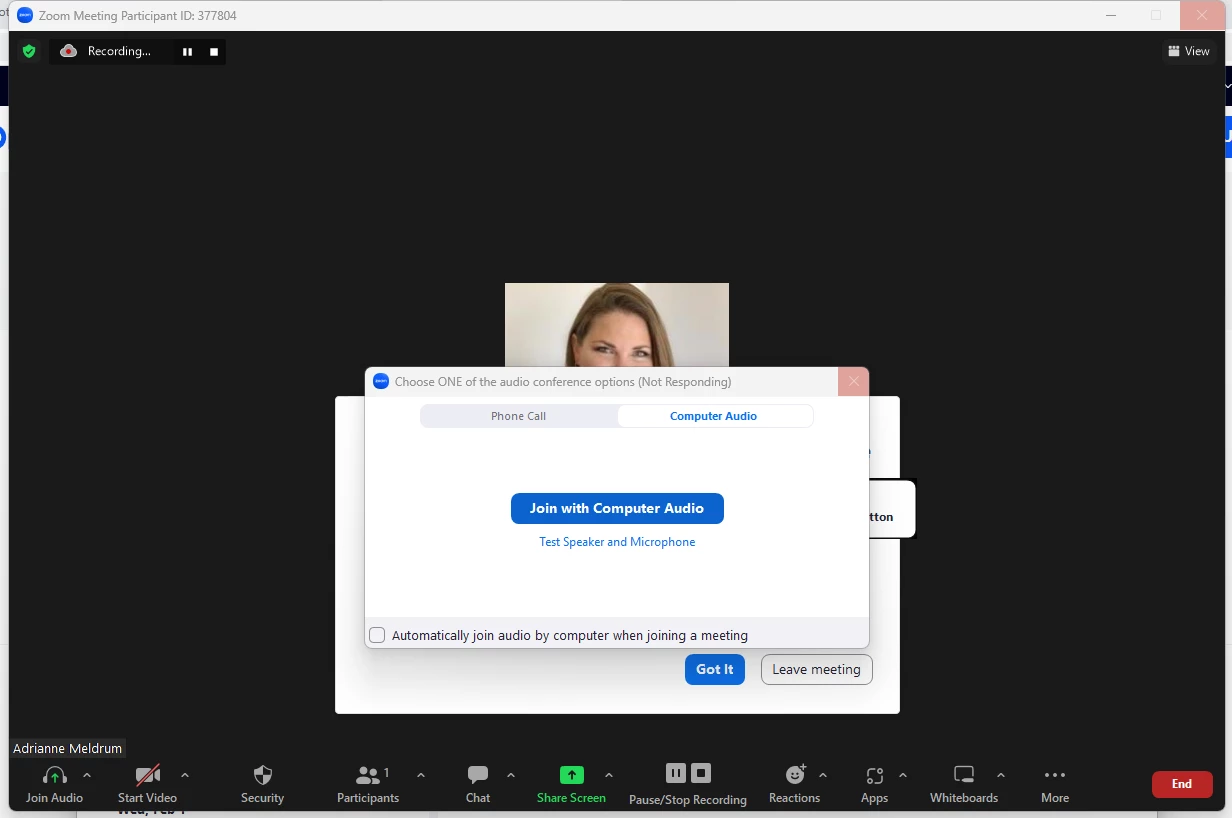This screenshot has width=1232, height=818.
Task: Expand video options arrow next to Start Video
Action: pyautogui.click(x=185, y=775)
